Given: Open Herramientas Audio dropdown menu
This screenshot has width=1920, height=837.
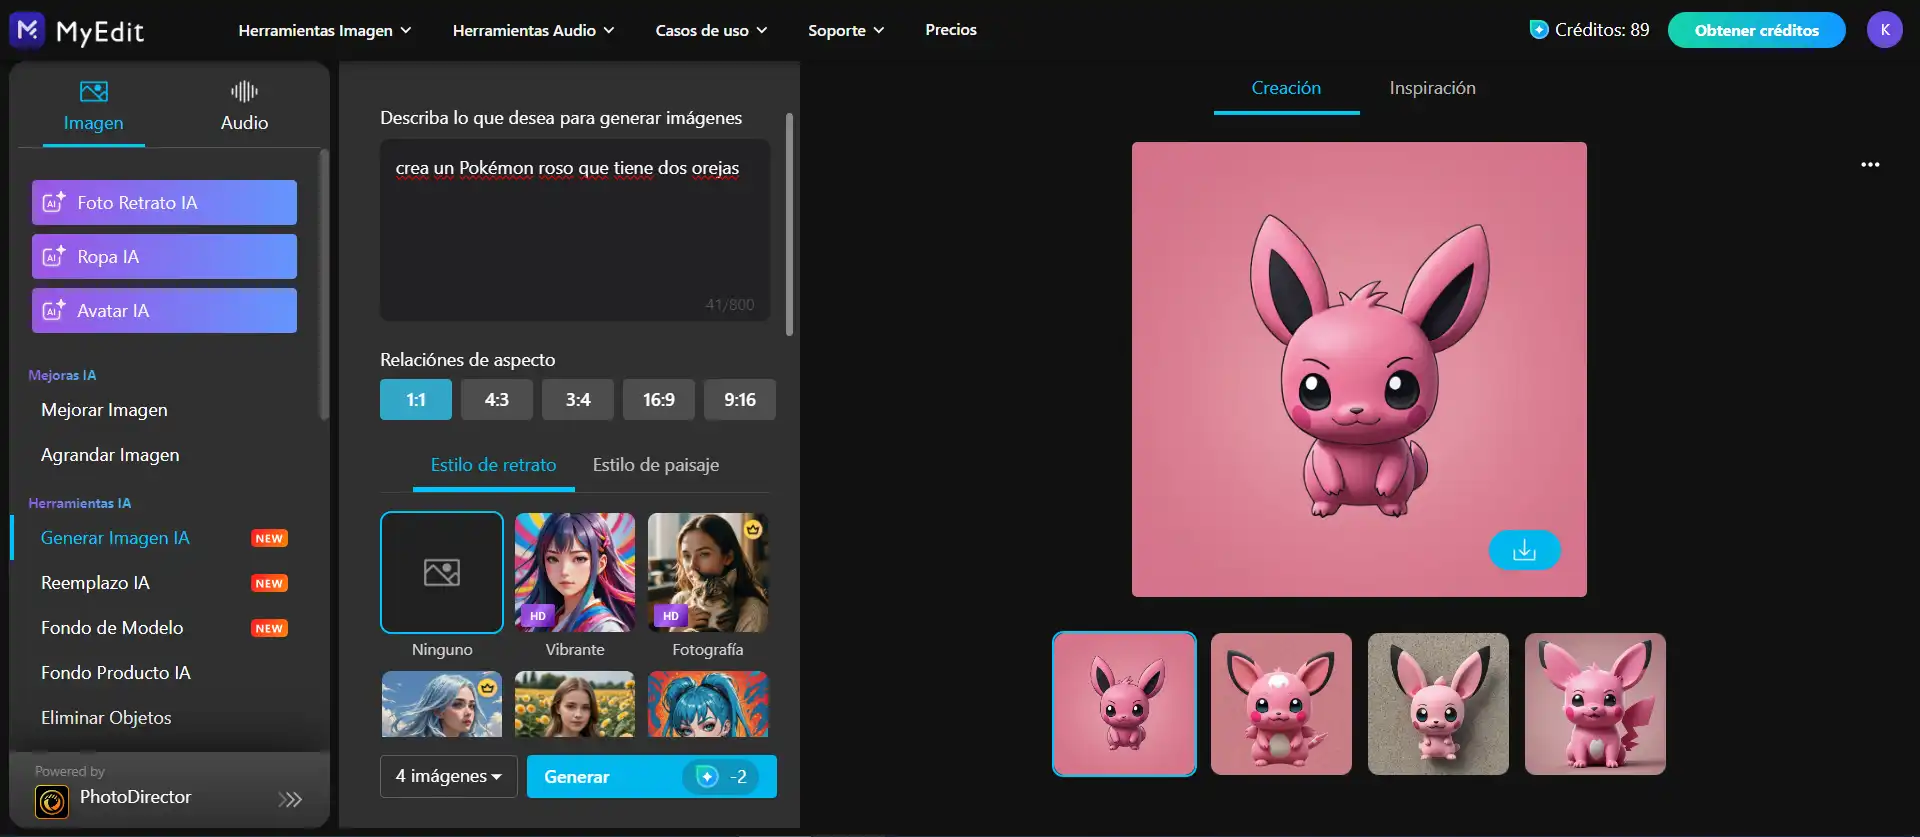Looking at the screenshot, I should 534,30.
